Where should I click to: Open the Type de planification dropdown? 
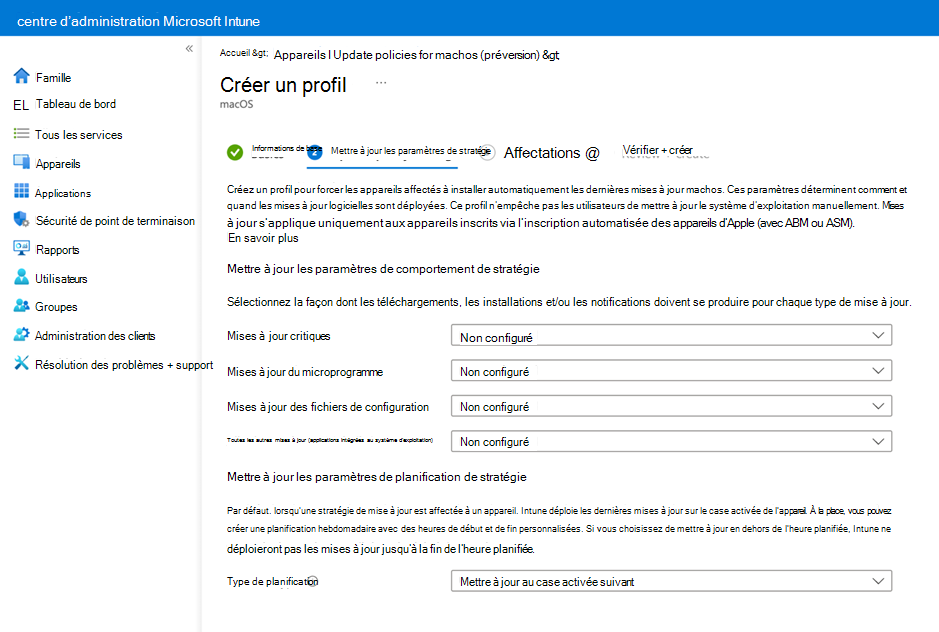tap(671, 580)
